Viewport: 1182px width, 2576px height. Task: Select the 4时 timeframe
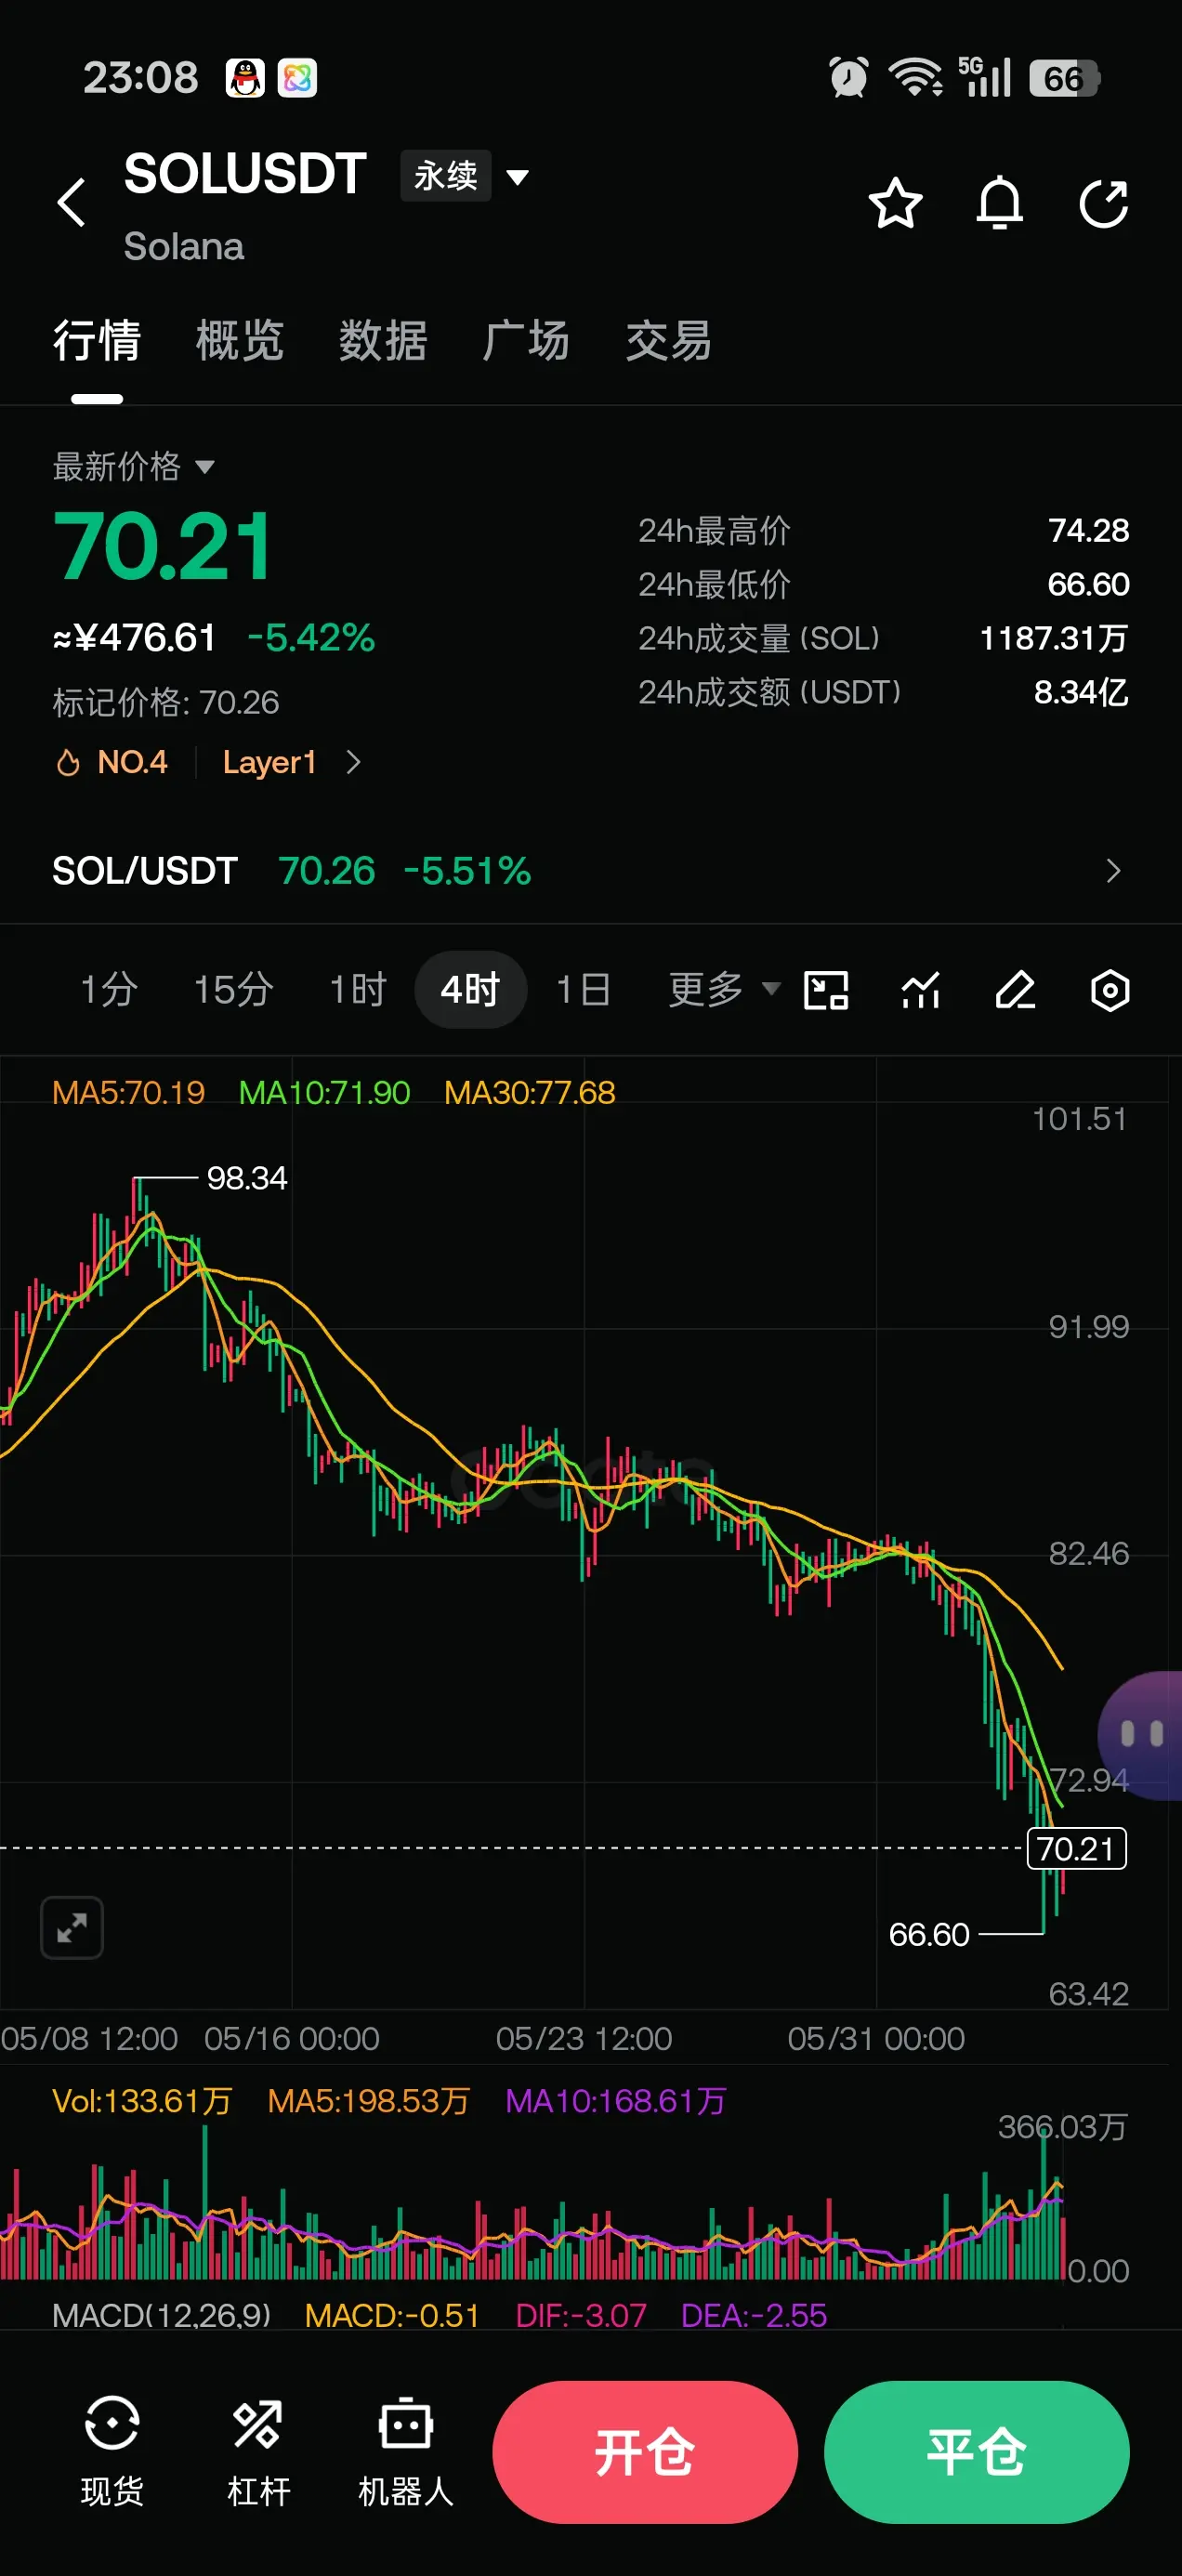pyautogui.click(x=470, y=990)
